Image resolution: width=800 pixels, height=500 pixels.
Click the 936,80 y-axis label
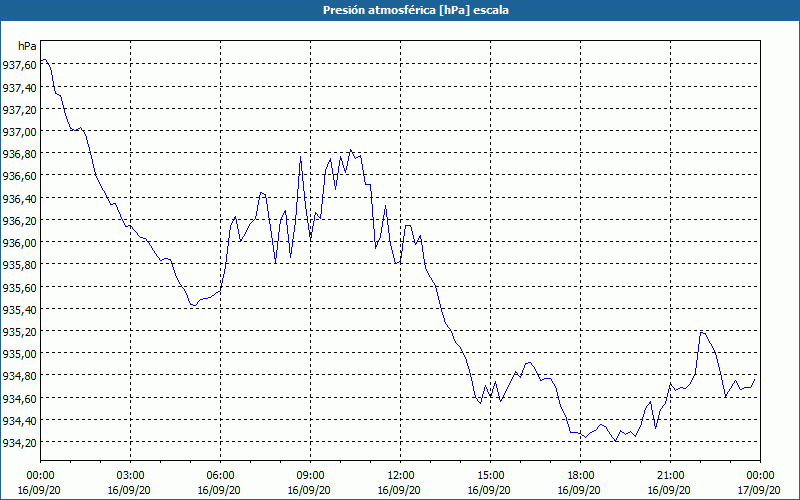19,154
